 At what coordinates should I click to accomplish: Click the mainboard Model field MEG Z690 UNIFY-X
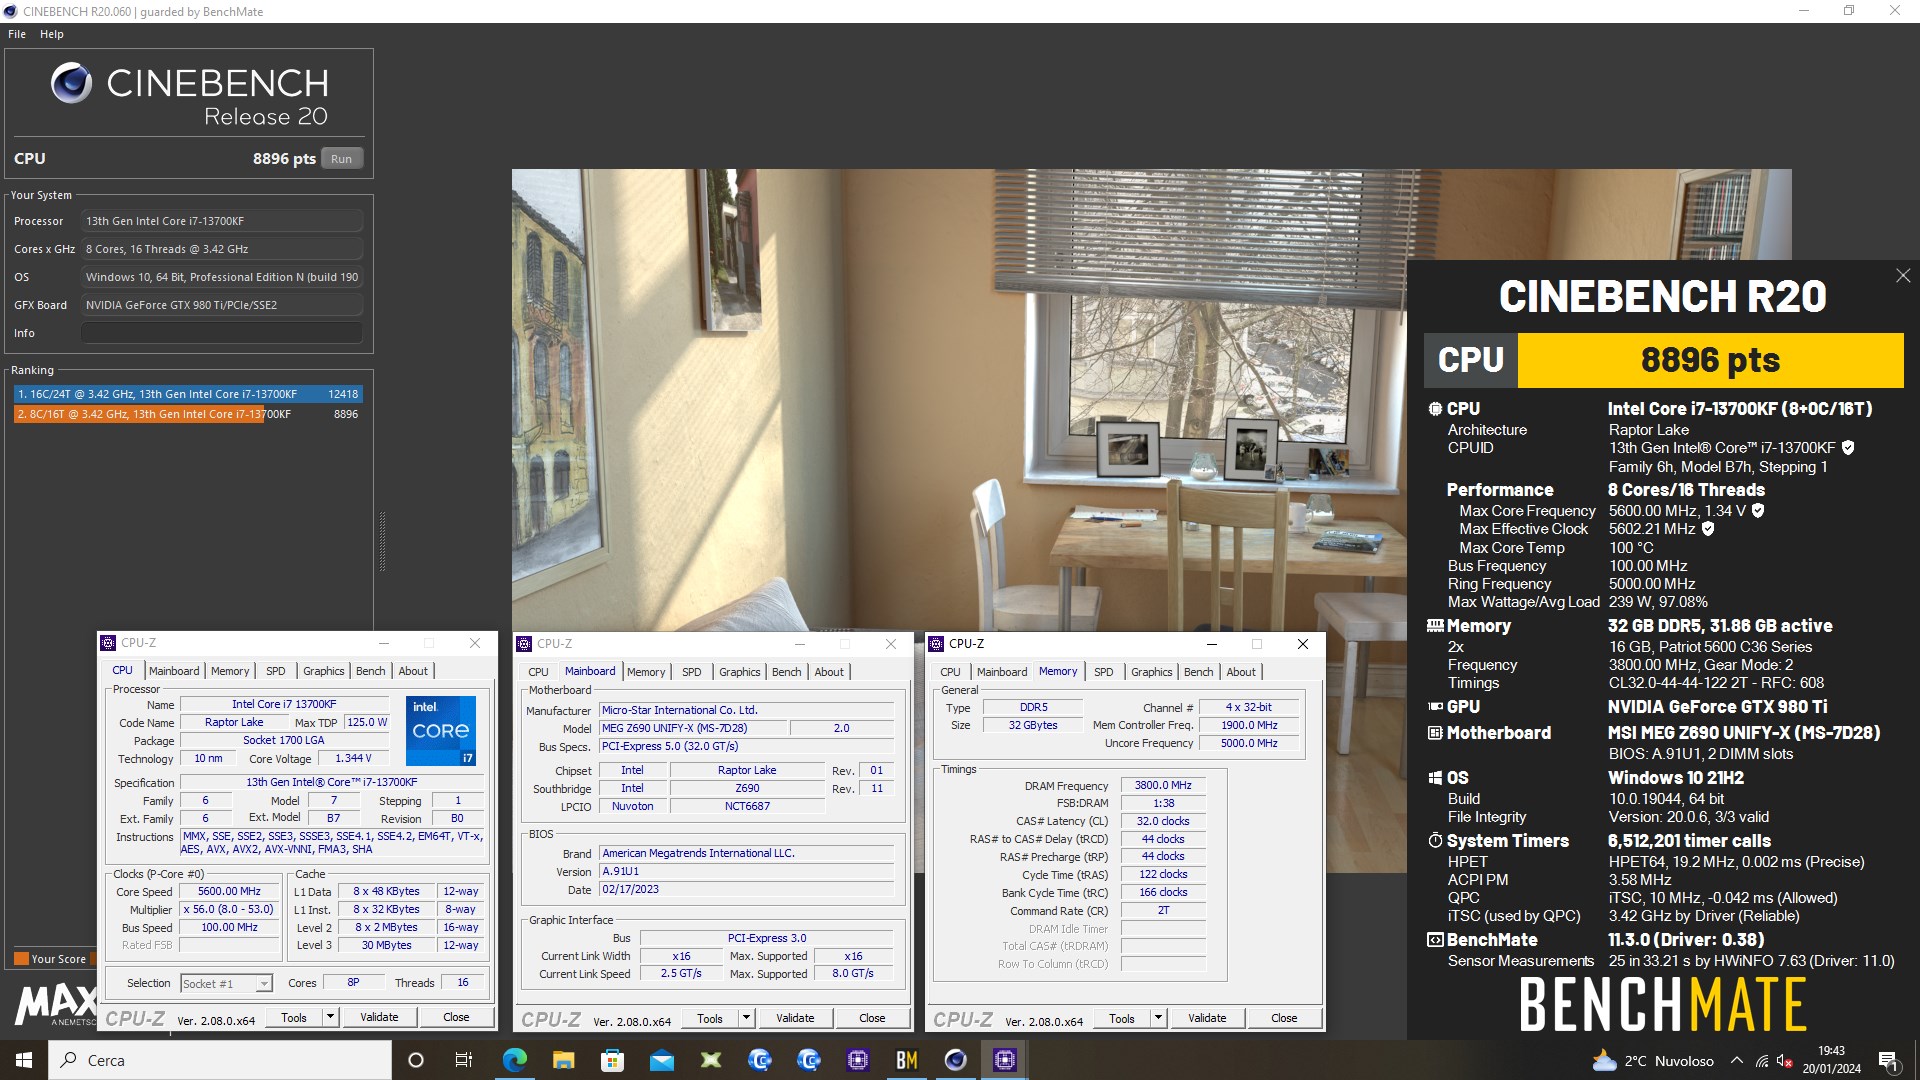pos(694,728)
